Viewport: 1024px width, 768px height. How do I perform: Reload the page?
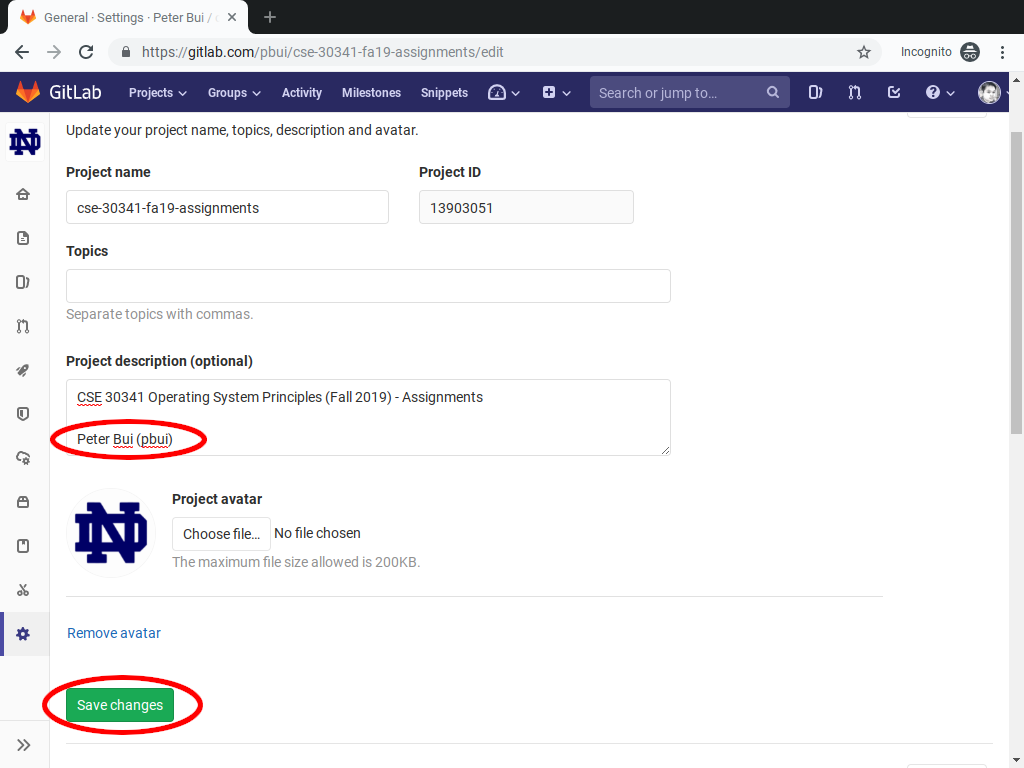pyautogui.click(x=86, y=52)
